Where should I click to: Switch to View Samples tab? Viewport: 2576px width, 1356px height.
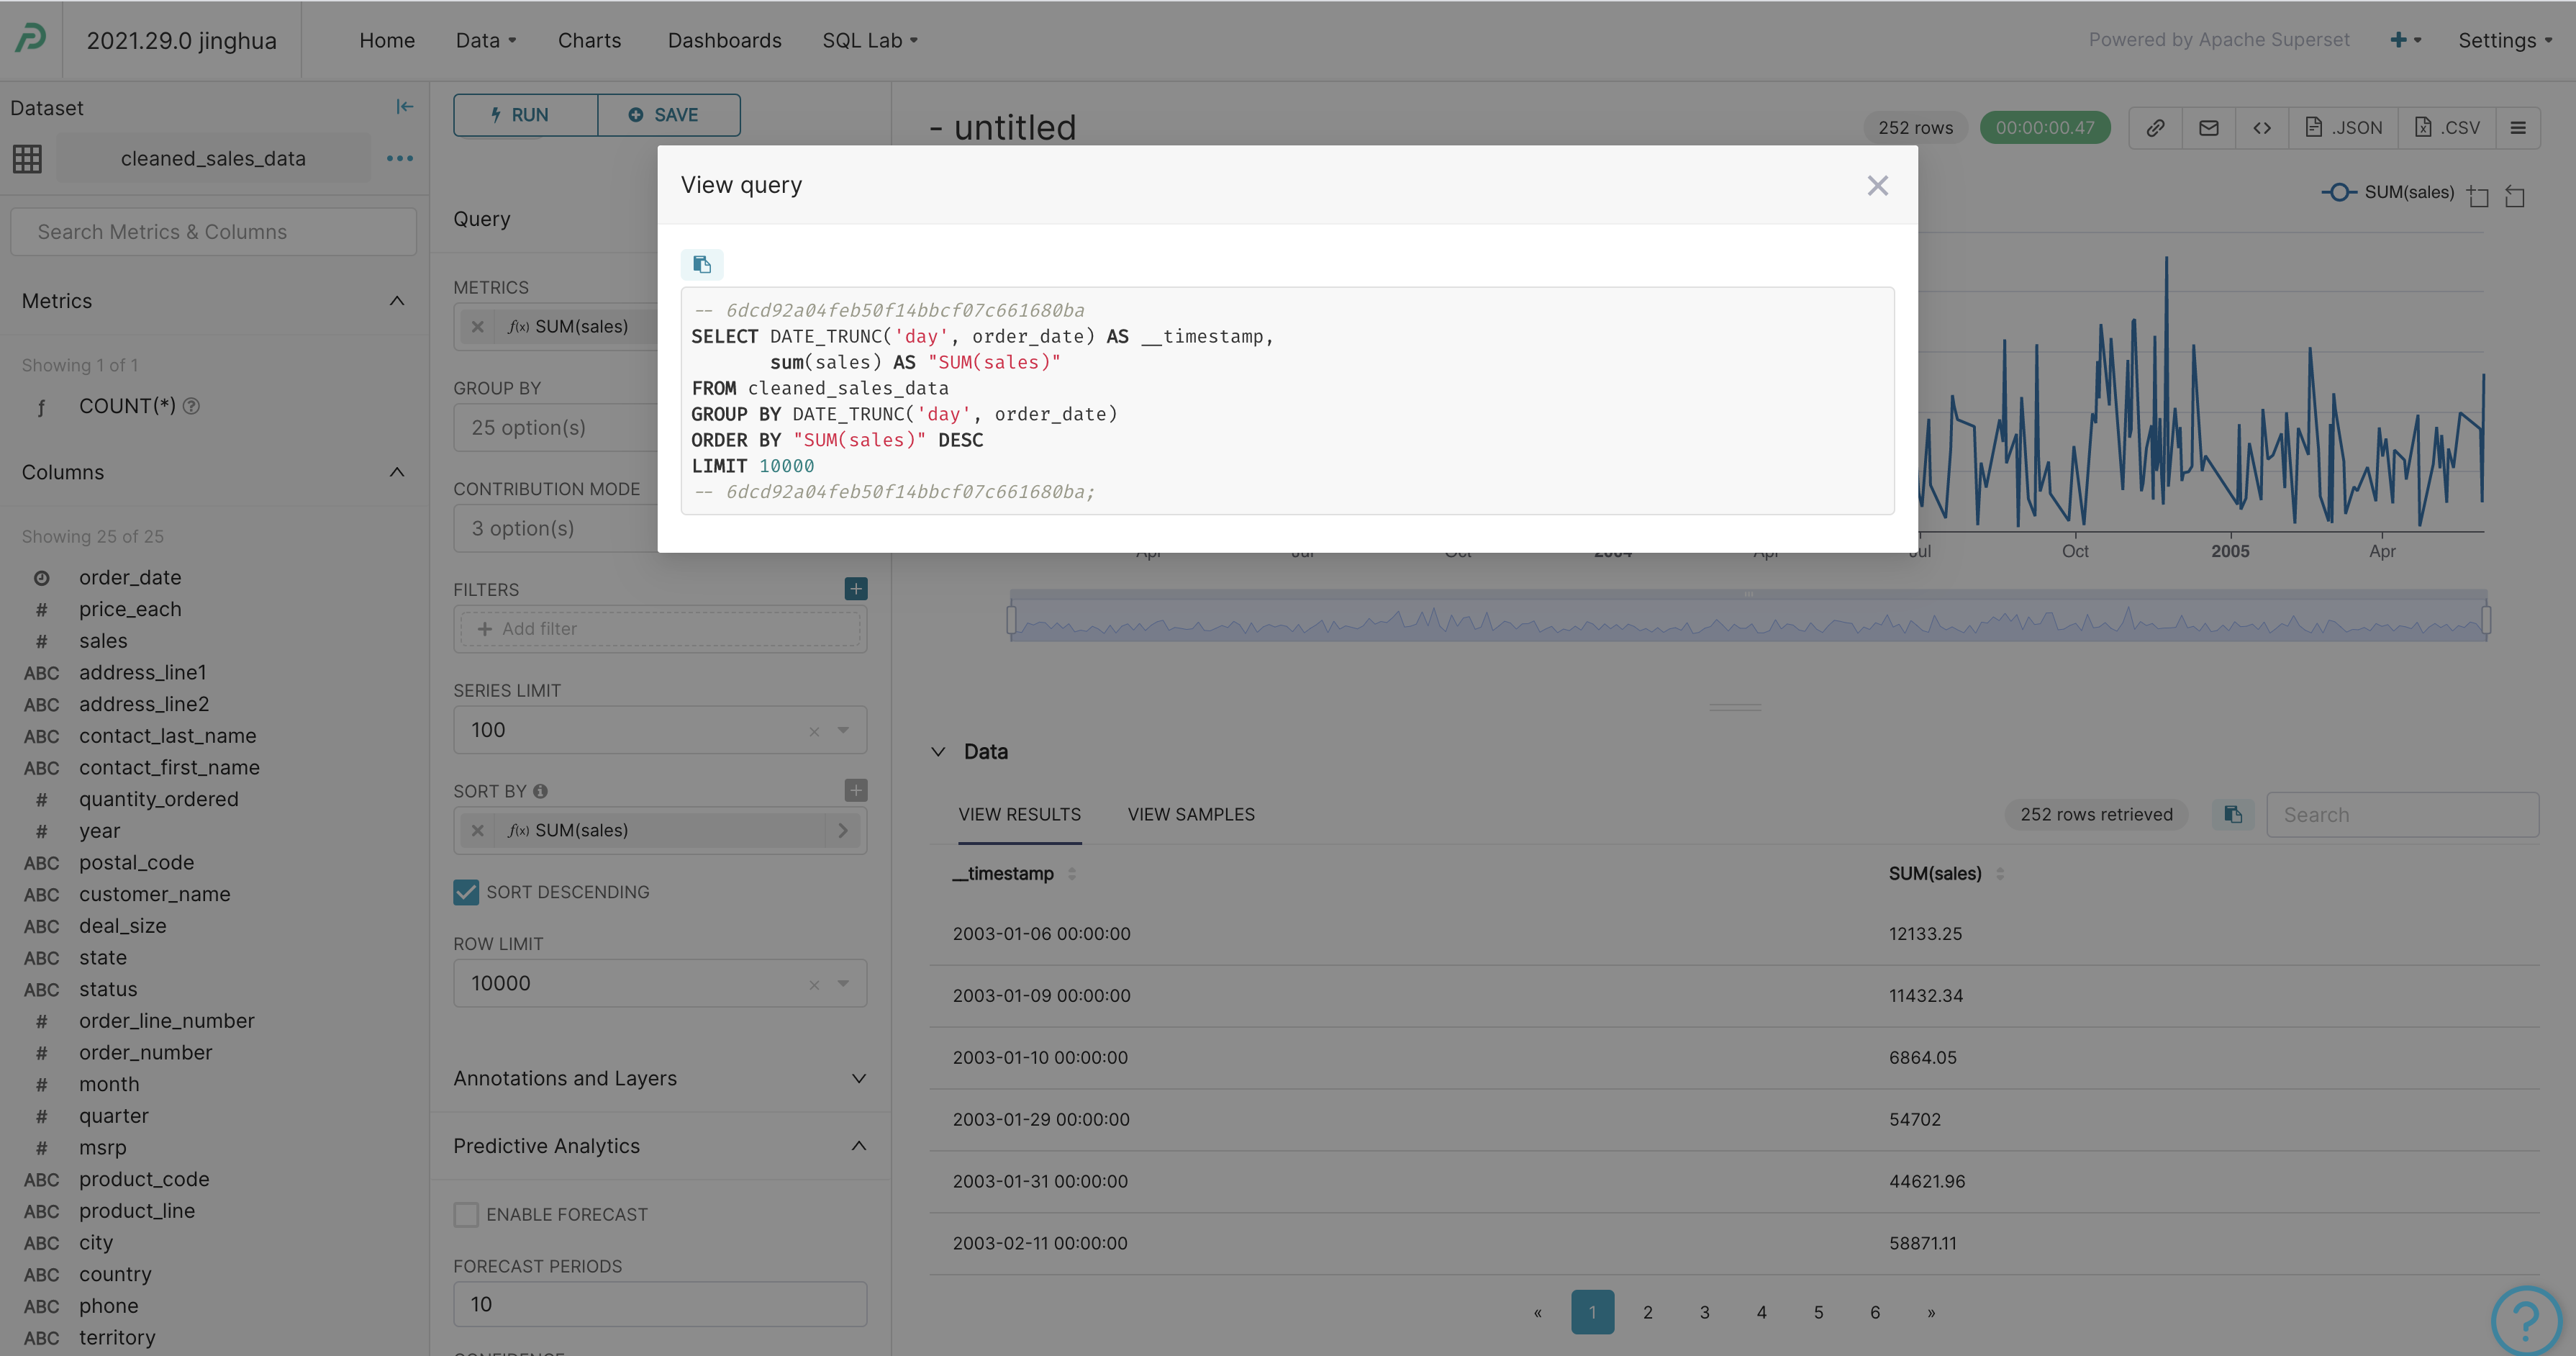click(x=1191, y=814)
